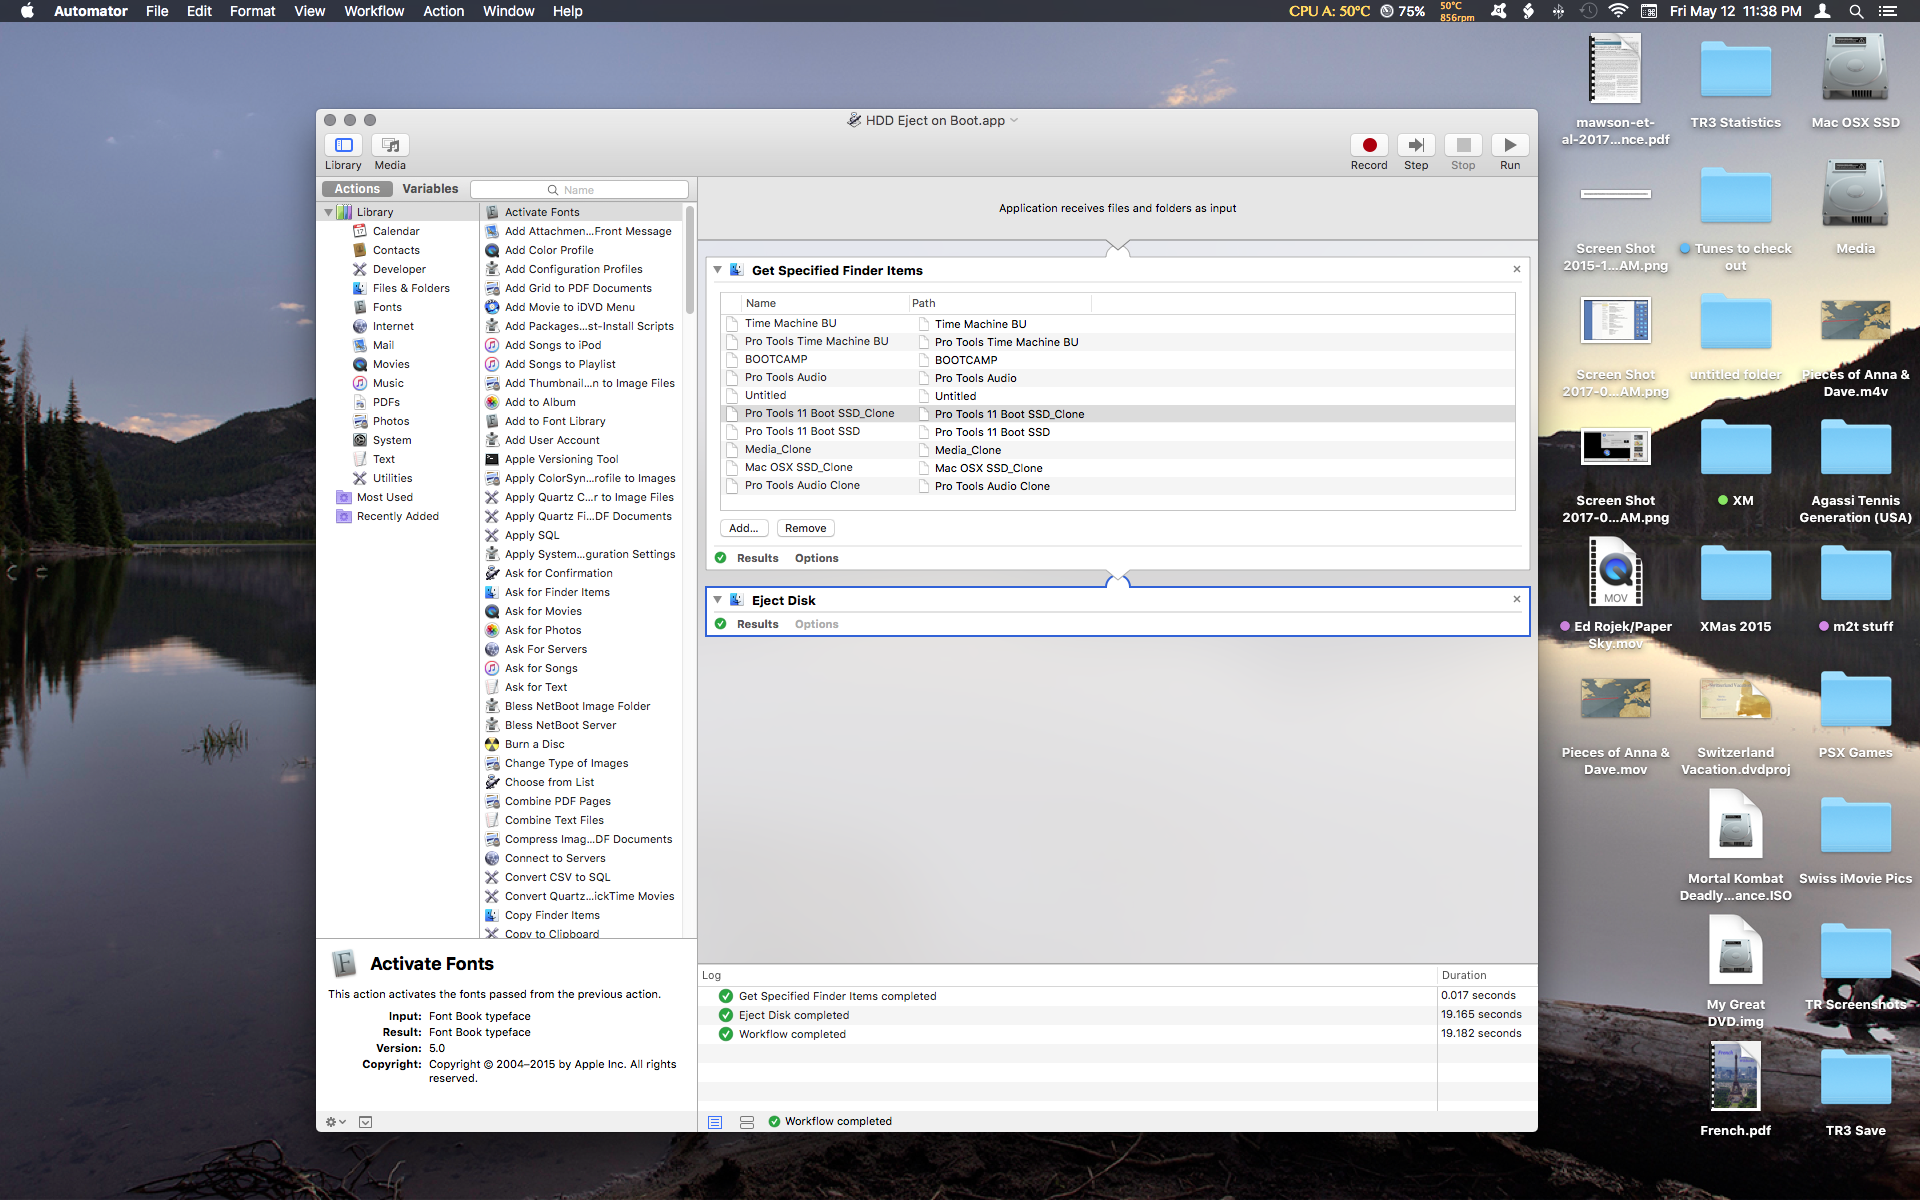
Task: Click the Eject Disk action icon
Action: coord(737,599)
